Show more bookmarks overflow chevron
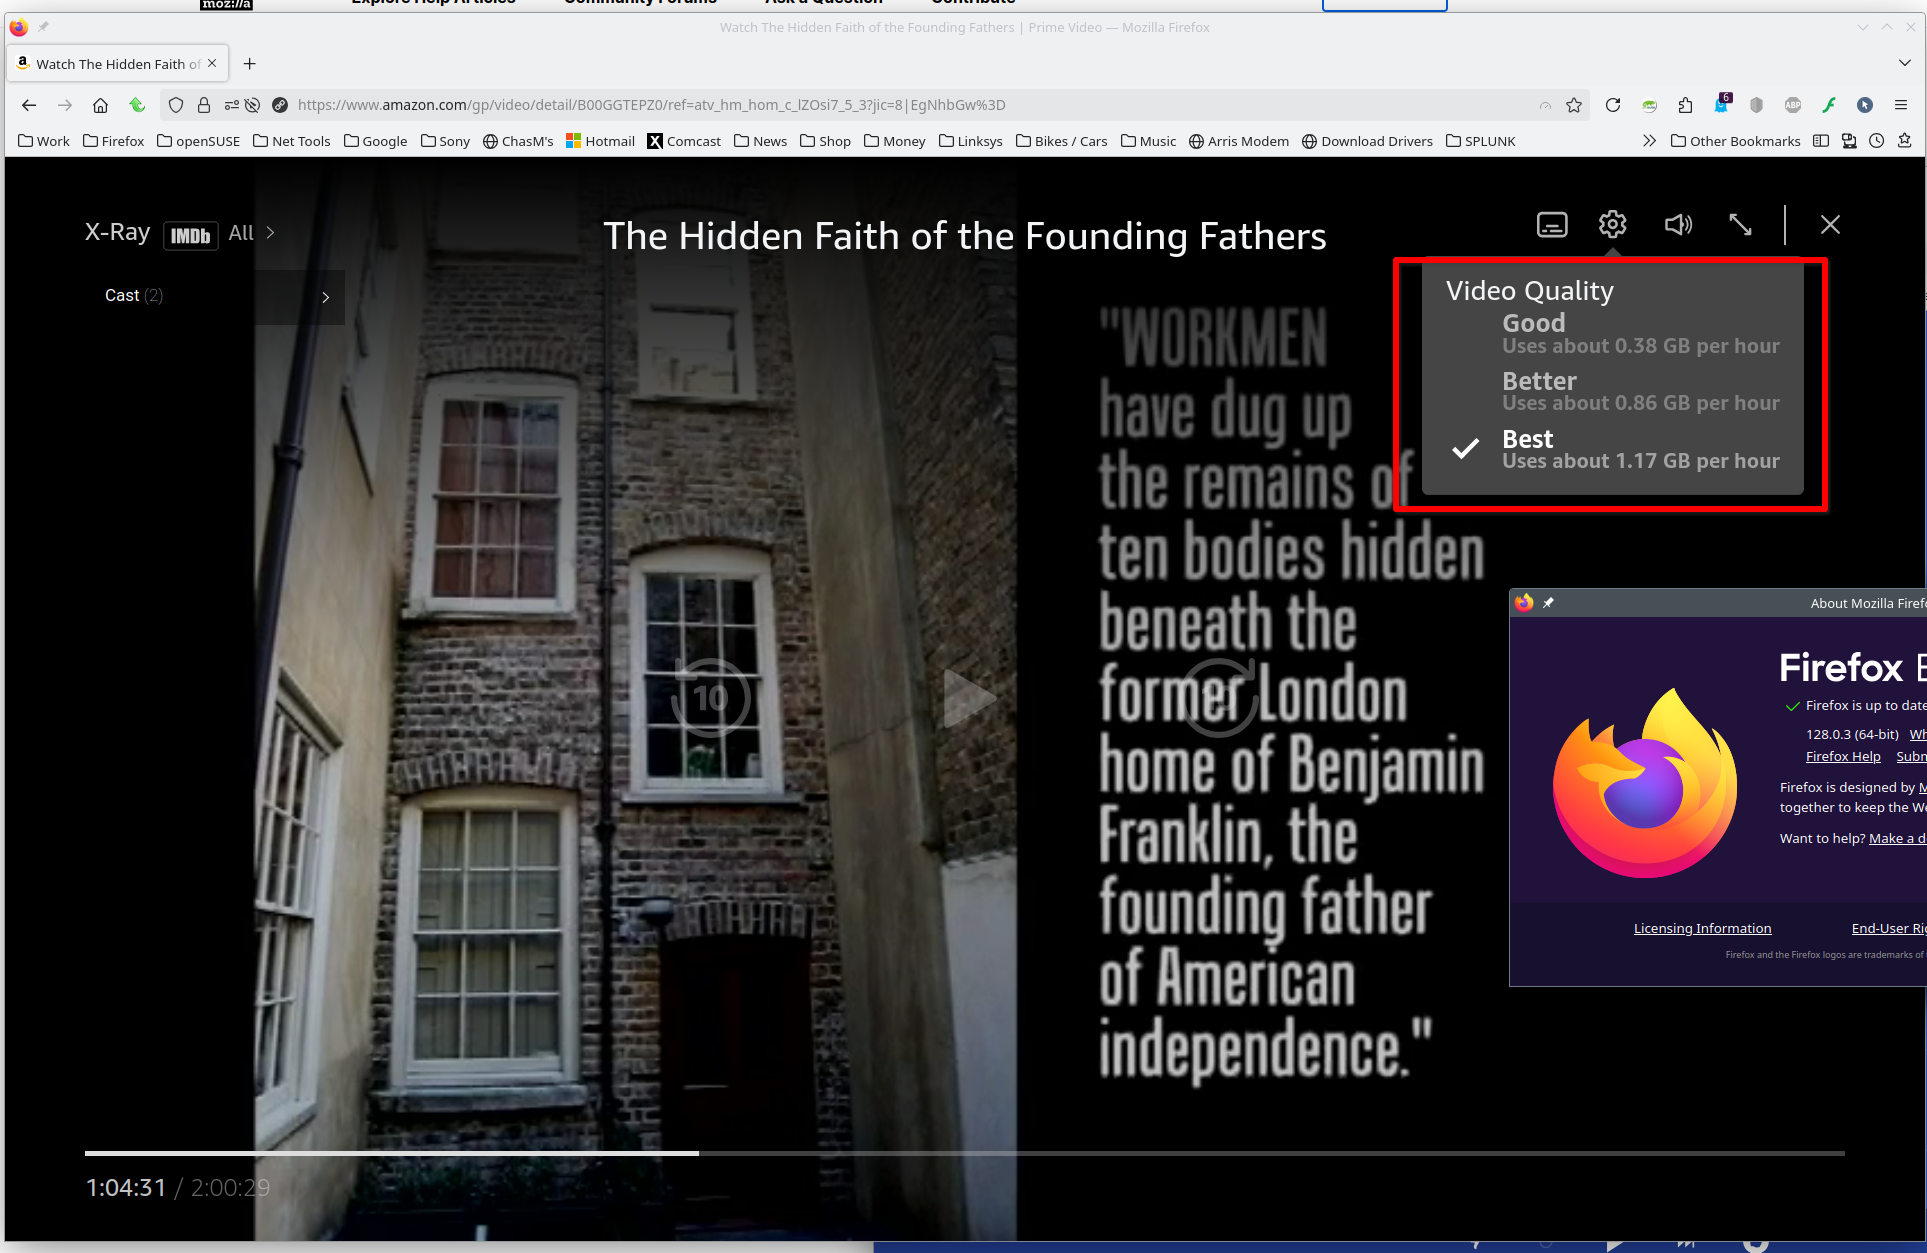 coord(1649,141)
